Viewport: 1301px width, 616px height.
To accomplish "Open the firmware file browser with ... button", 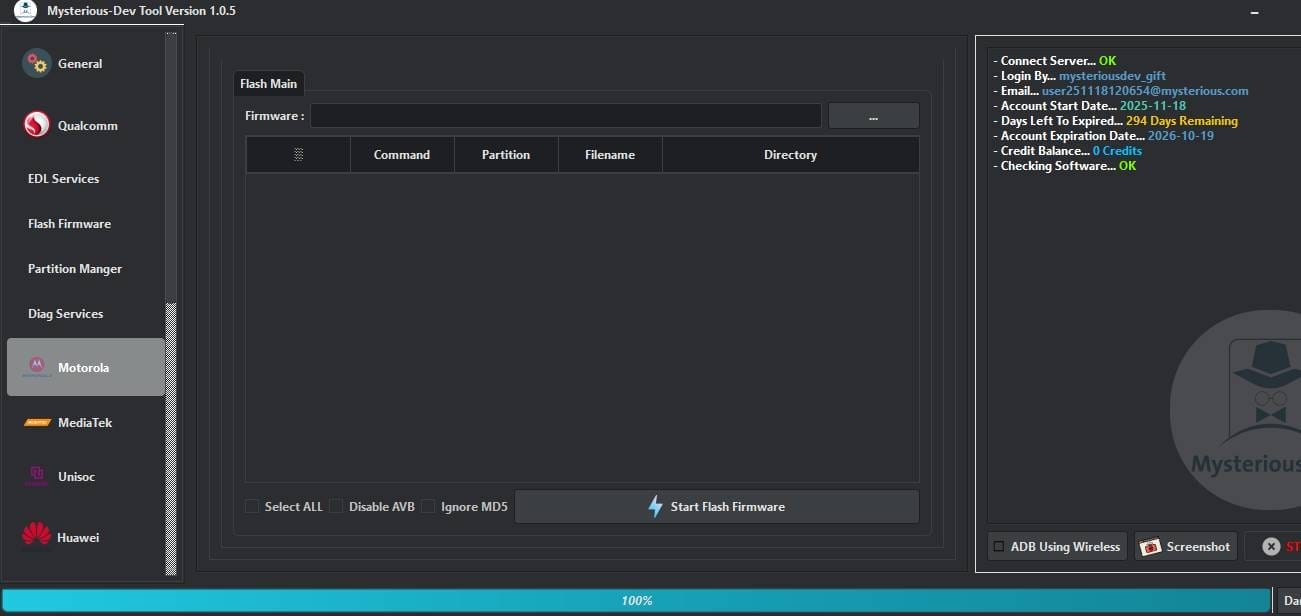I will click(x=872, y=115).
